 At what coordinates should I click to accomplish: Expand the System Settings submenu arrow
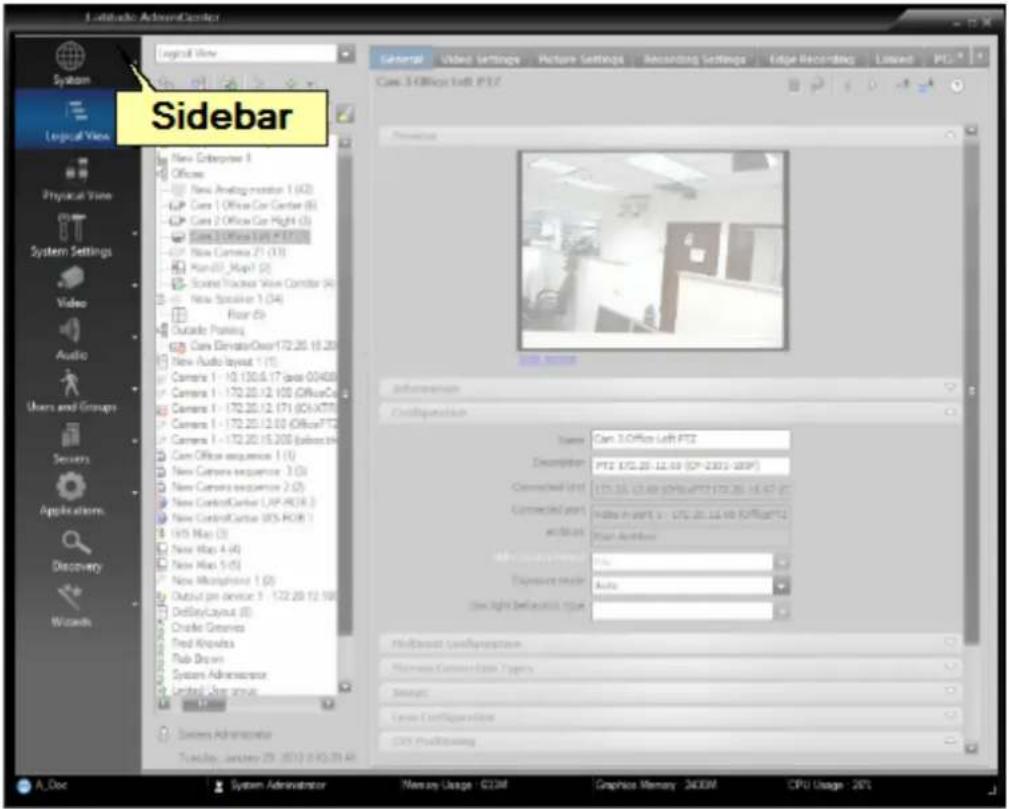[134, 233]
